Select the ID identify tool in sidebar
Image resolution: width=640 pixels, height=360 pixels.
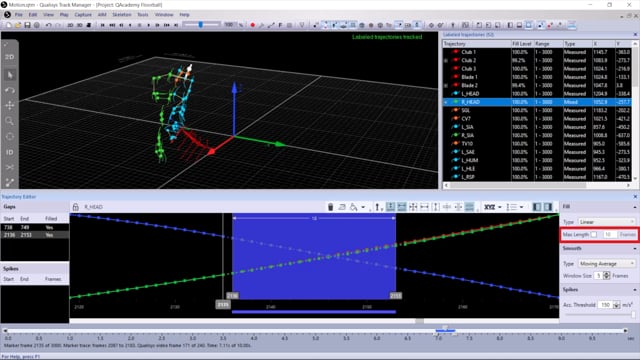(10, 152)
